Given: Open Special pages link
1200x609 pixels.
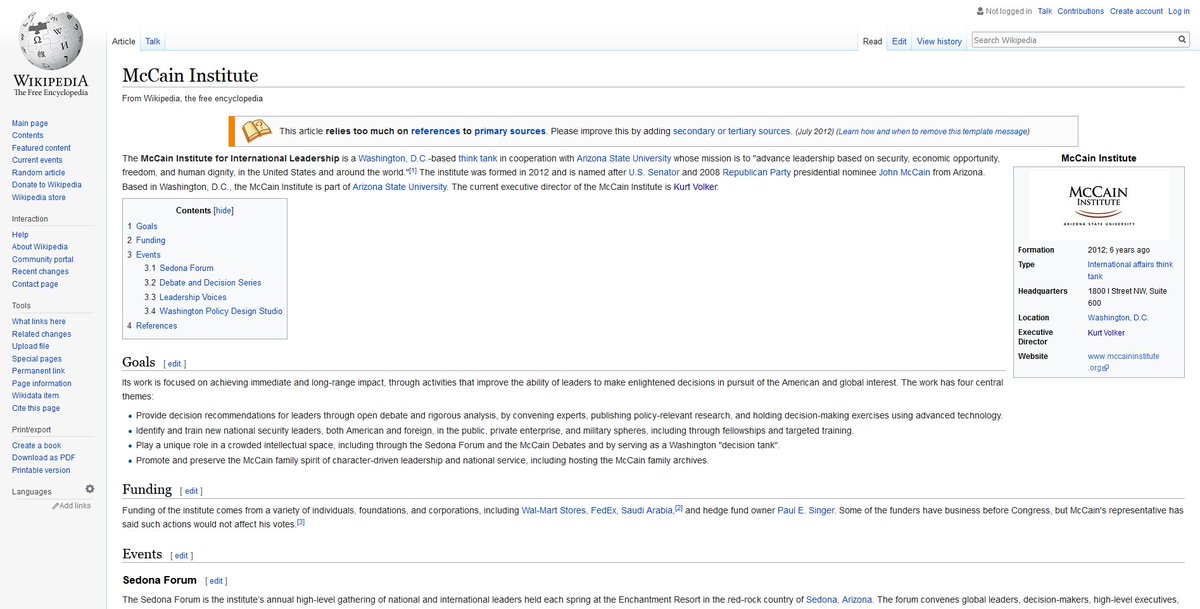Looking at the screenshot, I should pos(37,359).
